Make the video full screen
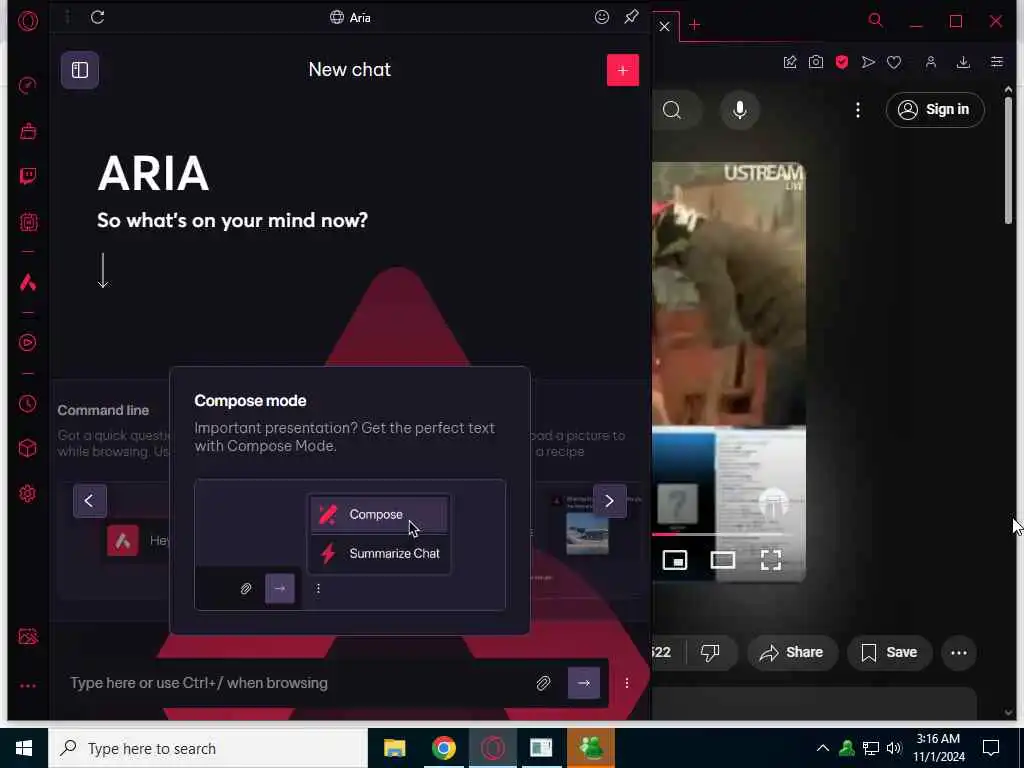Viewport: 1024px width, 768px height. (771, 560)
